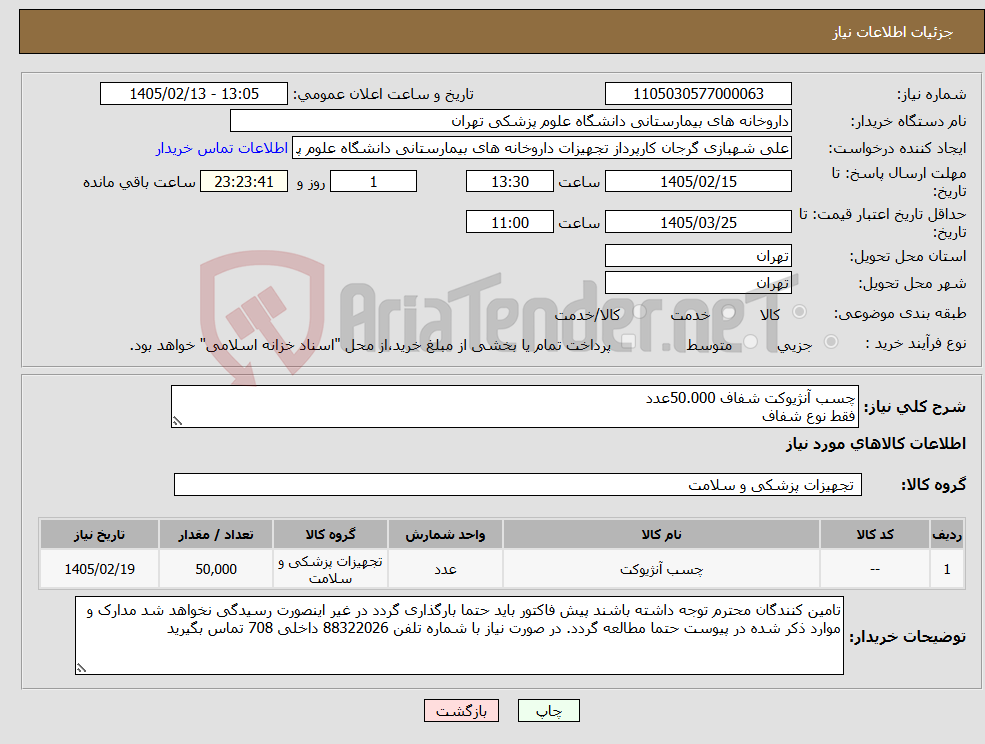Click the unit cell عدد
985x744 pixels.
tap(445, 569)
